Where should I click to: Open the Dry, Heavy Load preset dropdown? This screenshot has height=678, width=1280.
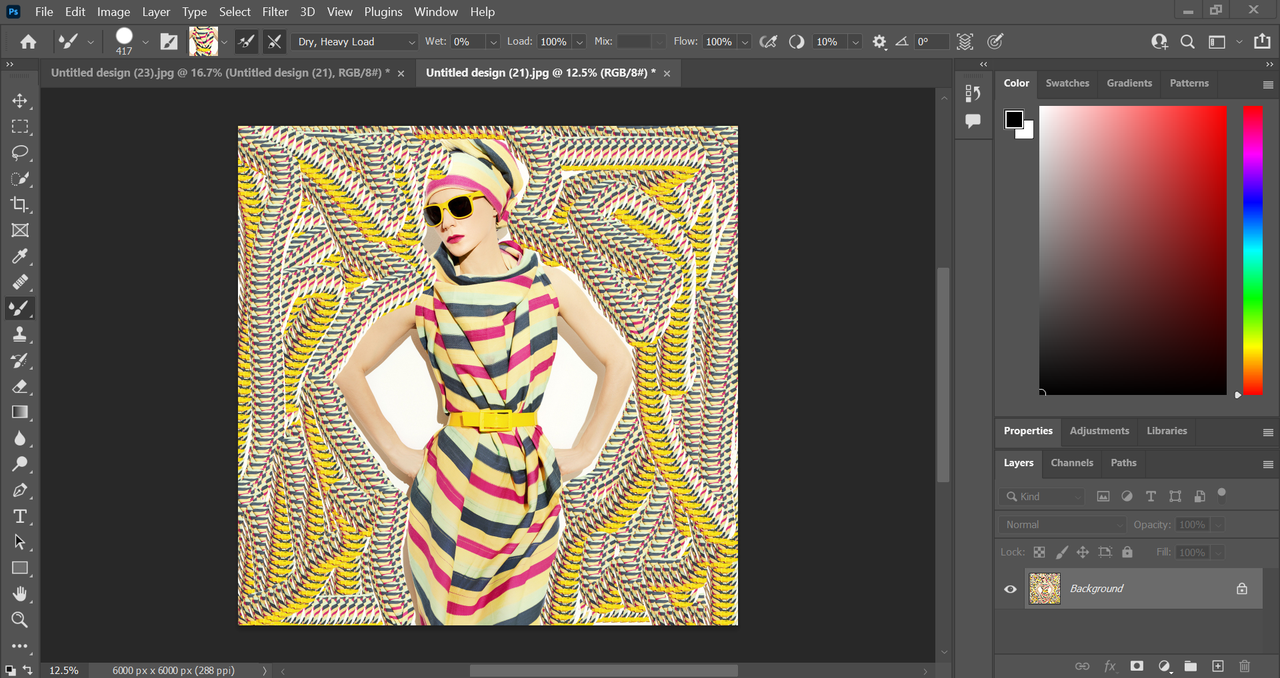(x=355, y=42)
